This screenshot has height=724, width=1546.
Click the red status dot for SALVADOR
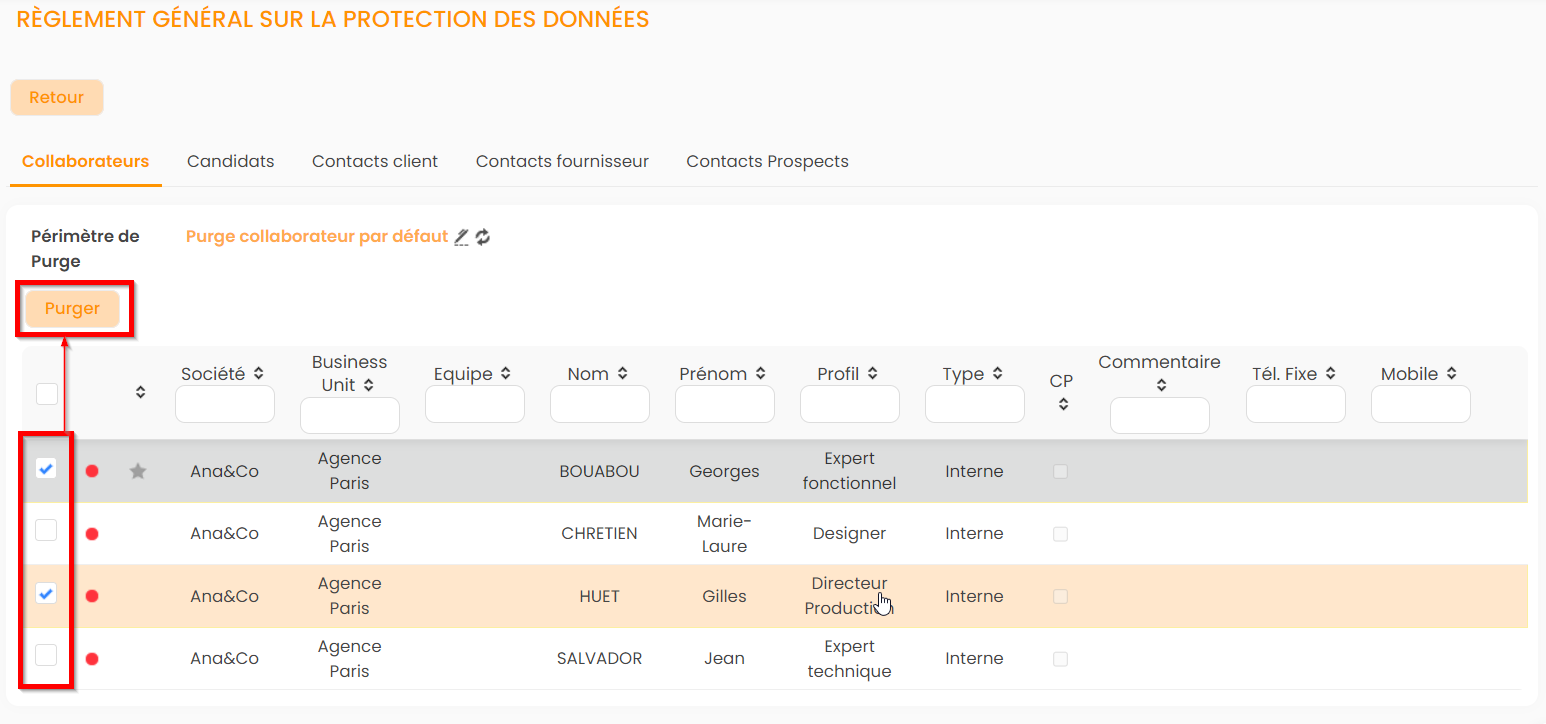tap(92, 659)
